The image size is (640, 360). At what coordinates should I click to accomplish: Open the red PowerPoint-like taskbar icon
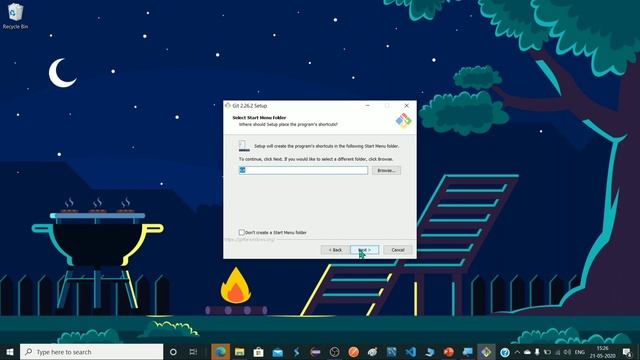pos(449,352)
